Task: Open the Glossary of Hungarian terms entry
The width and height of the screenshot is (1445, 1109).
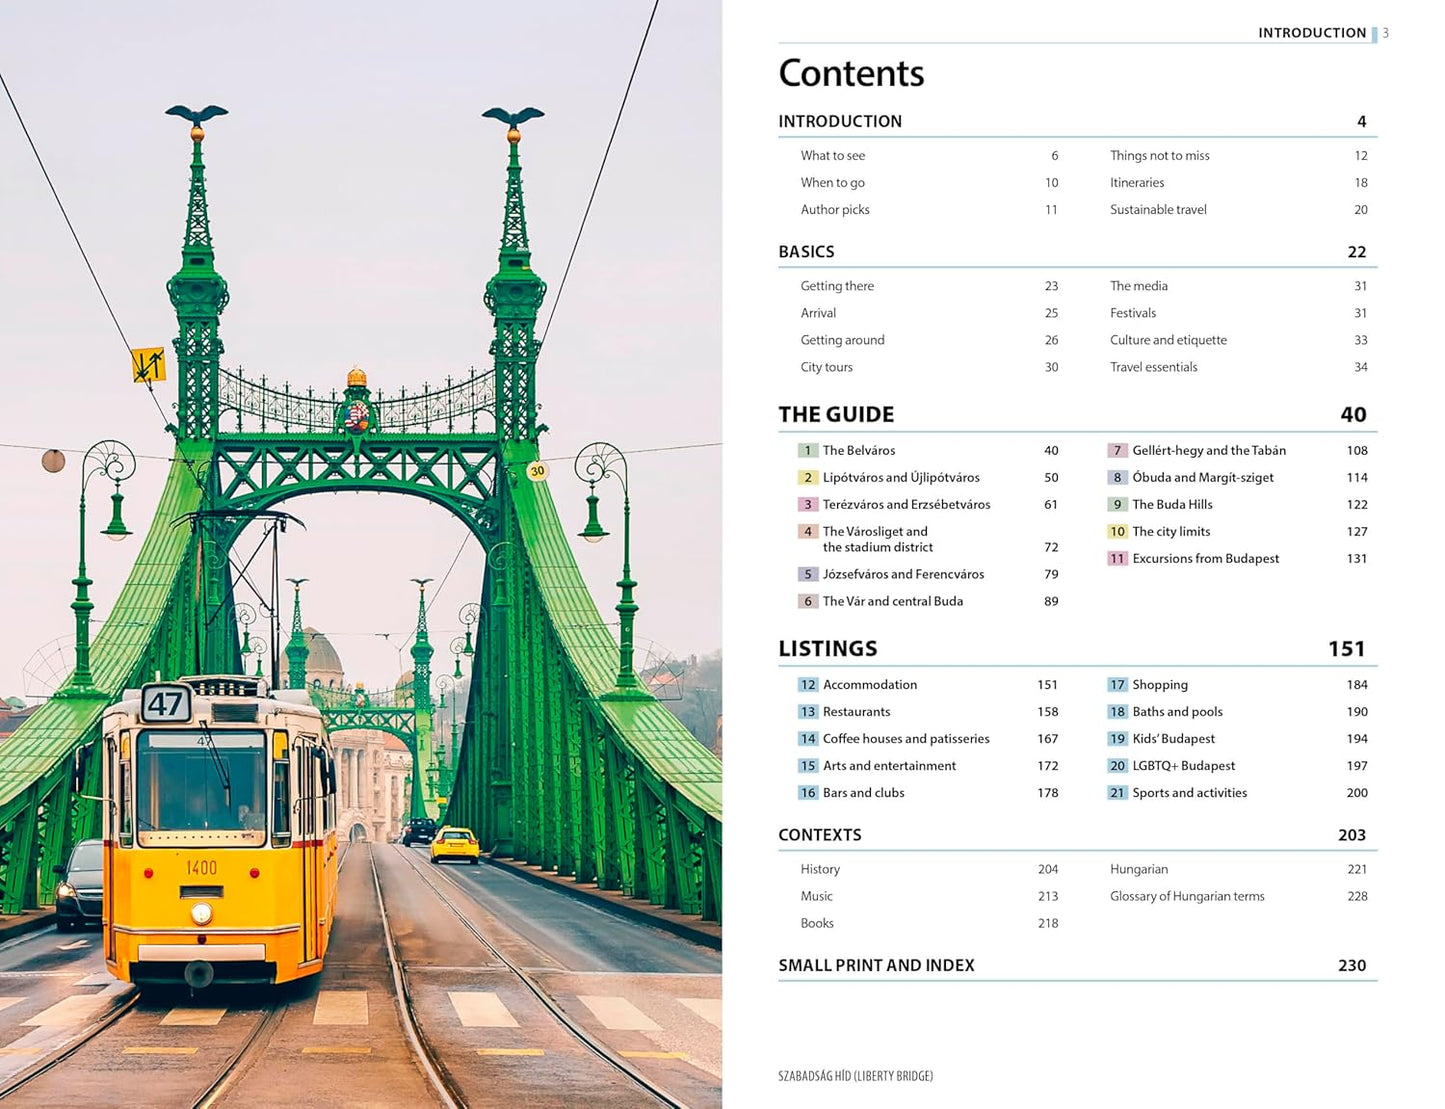Action: (1186, 896)
